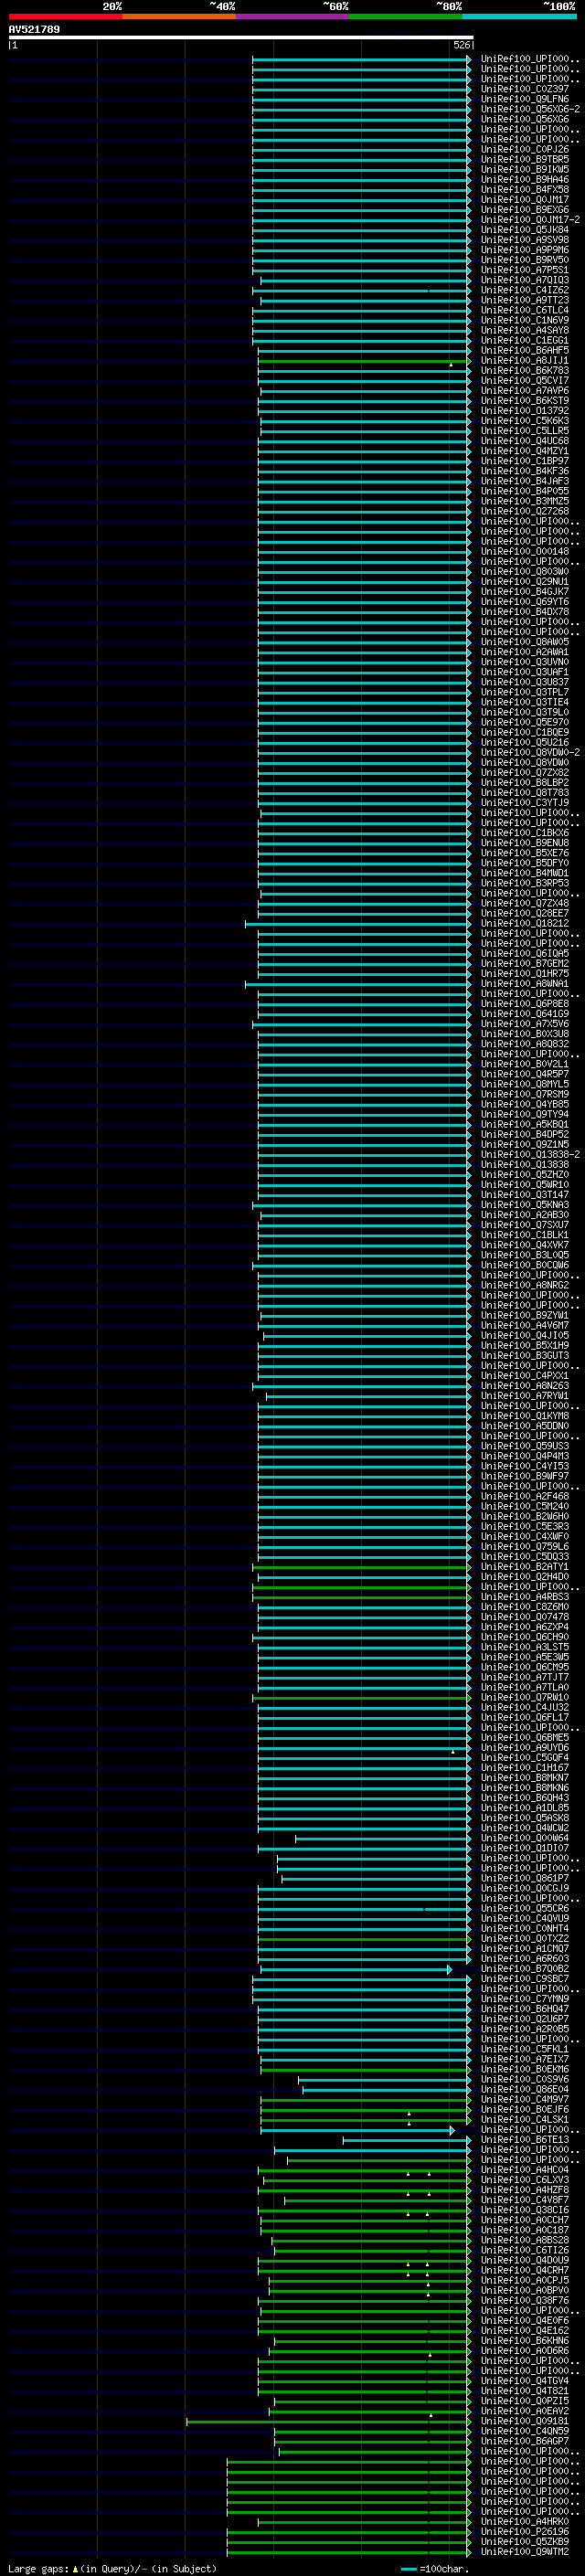This screenshot has width=585, height=2576.
Task: Open hit UniRef100_Q3U837
Action: click(525, 682)
